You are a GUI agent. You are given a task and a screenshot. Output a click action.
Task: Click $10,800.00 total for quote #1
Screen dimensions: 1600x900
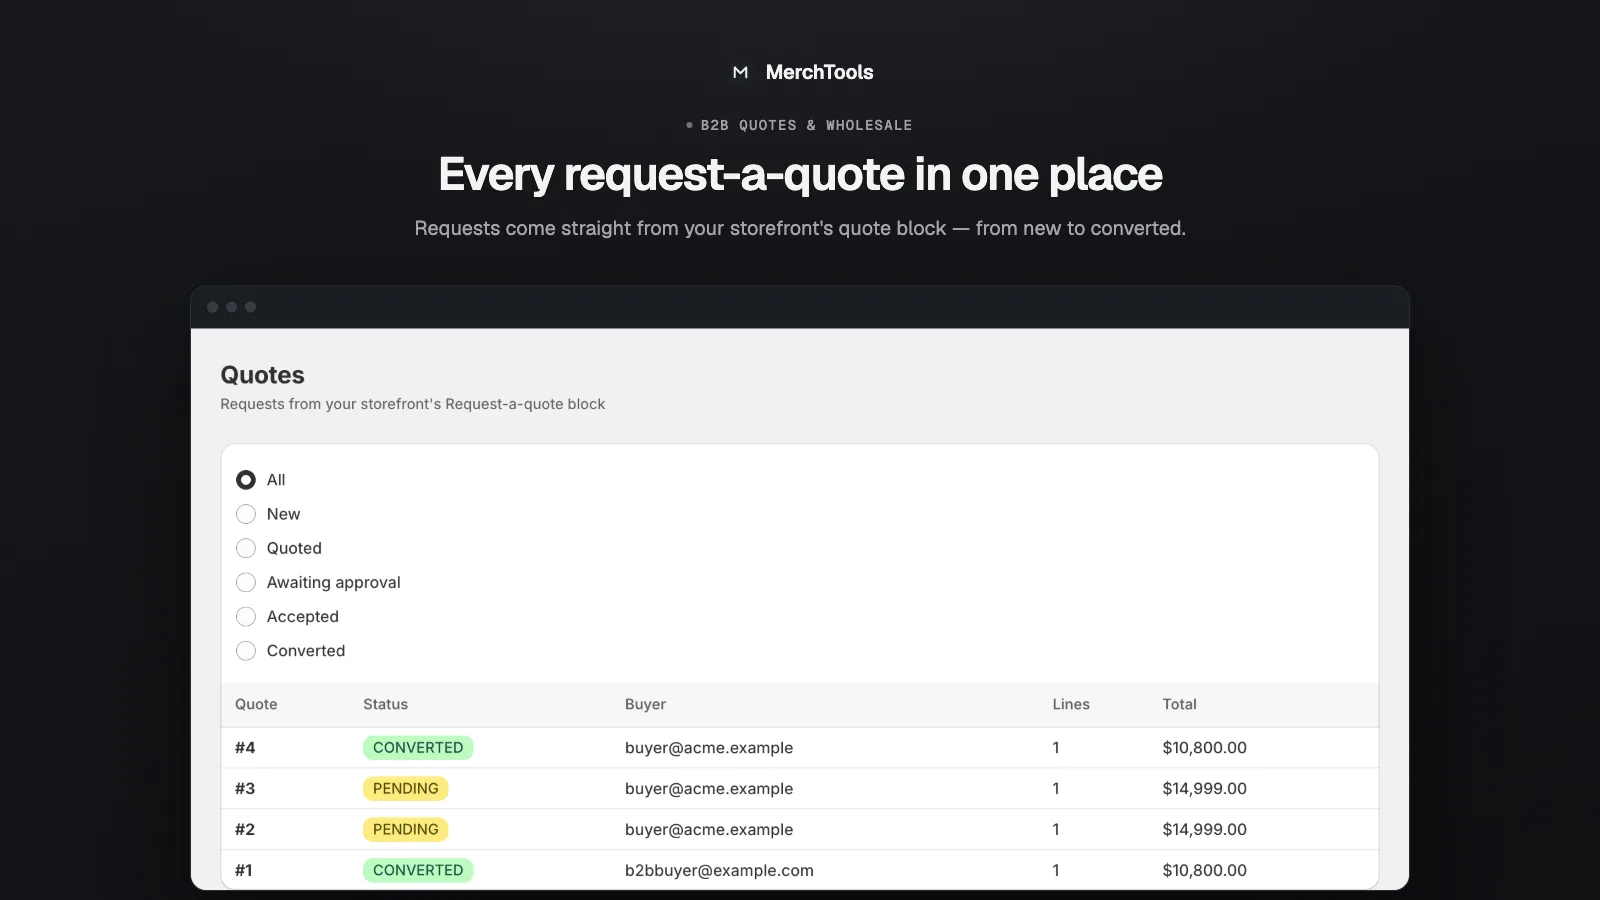(x=1204, y=870)
